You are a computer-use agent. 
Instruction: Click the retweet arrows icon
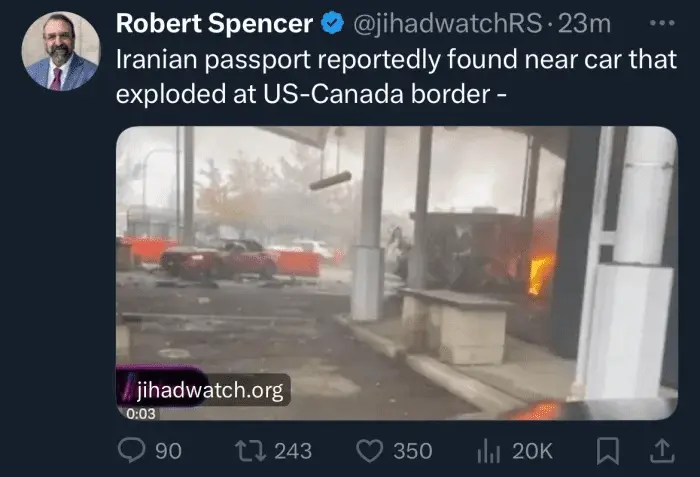(x=250, y=451)
